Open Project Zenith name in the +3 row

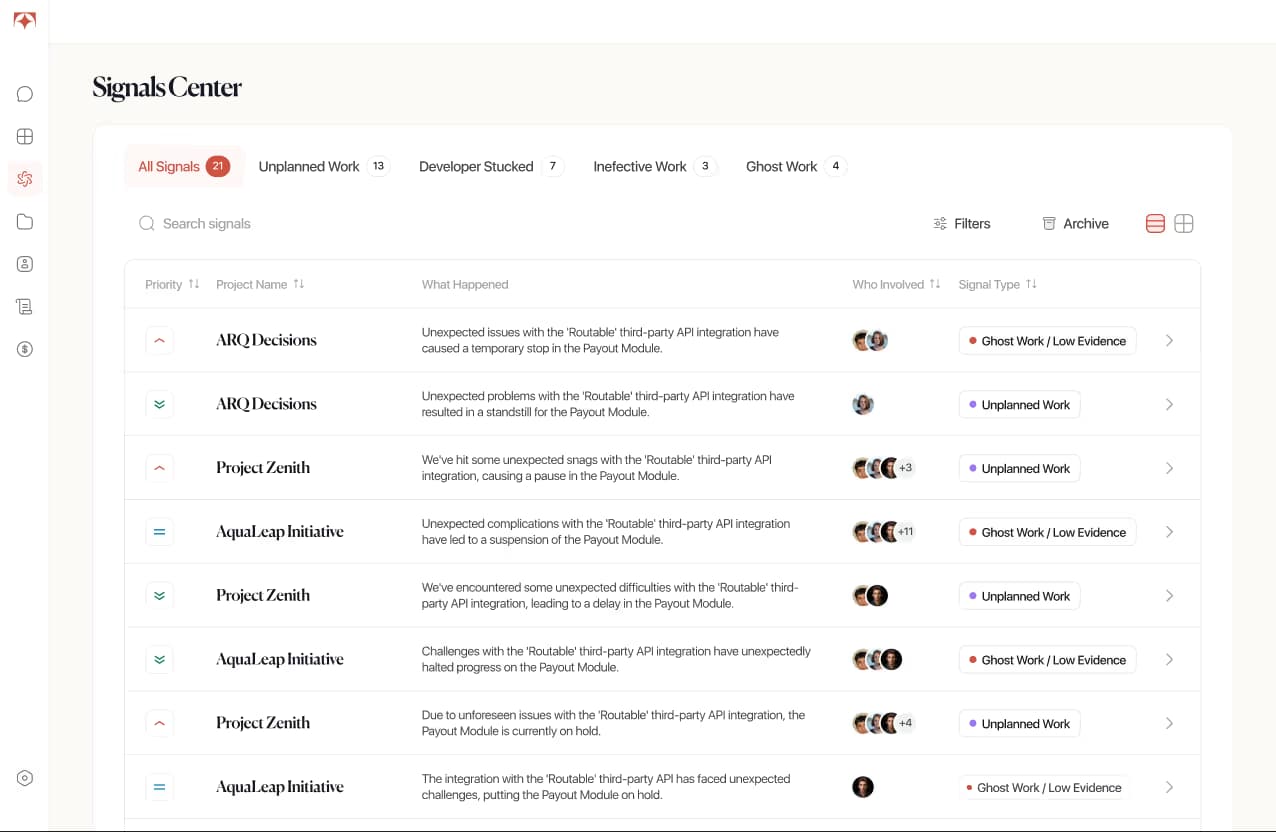tap(263, 468)
